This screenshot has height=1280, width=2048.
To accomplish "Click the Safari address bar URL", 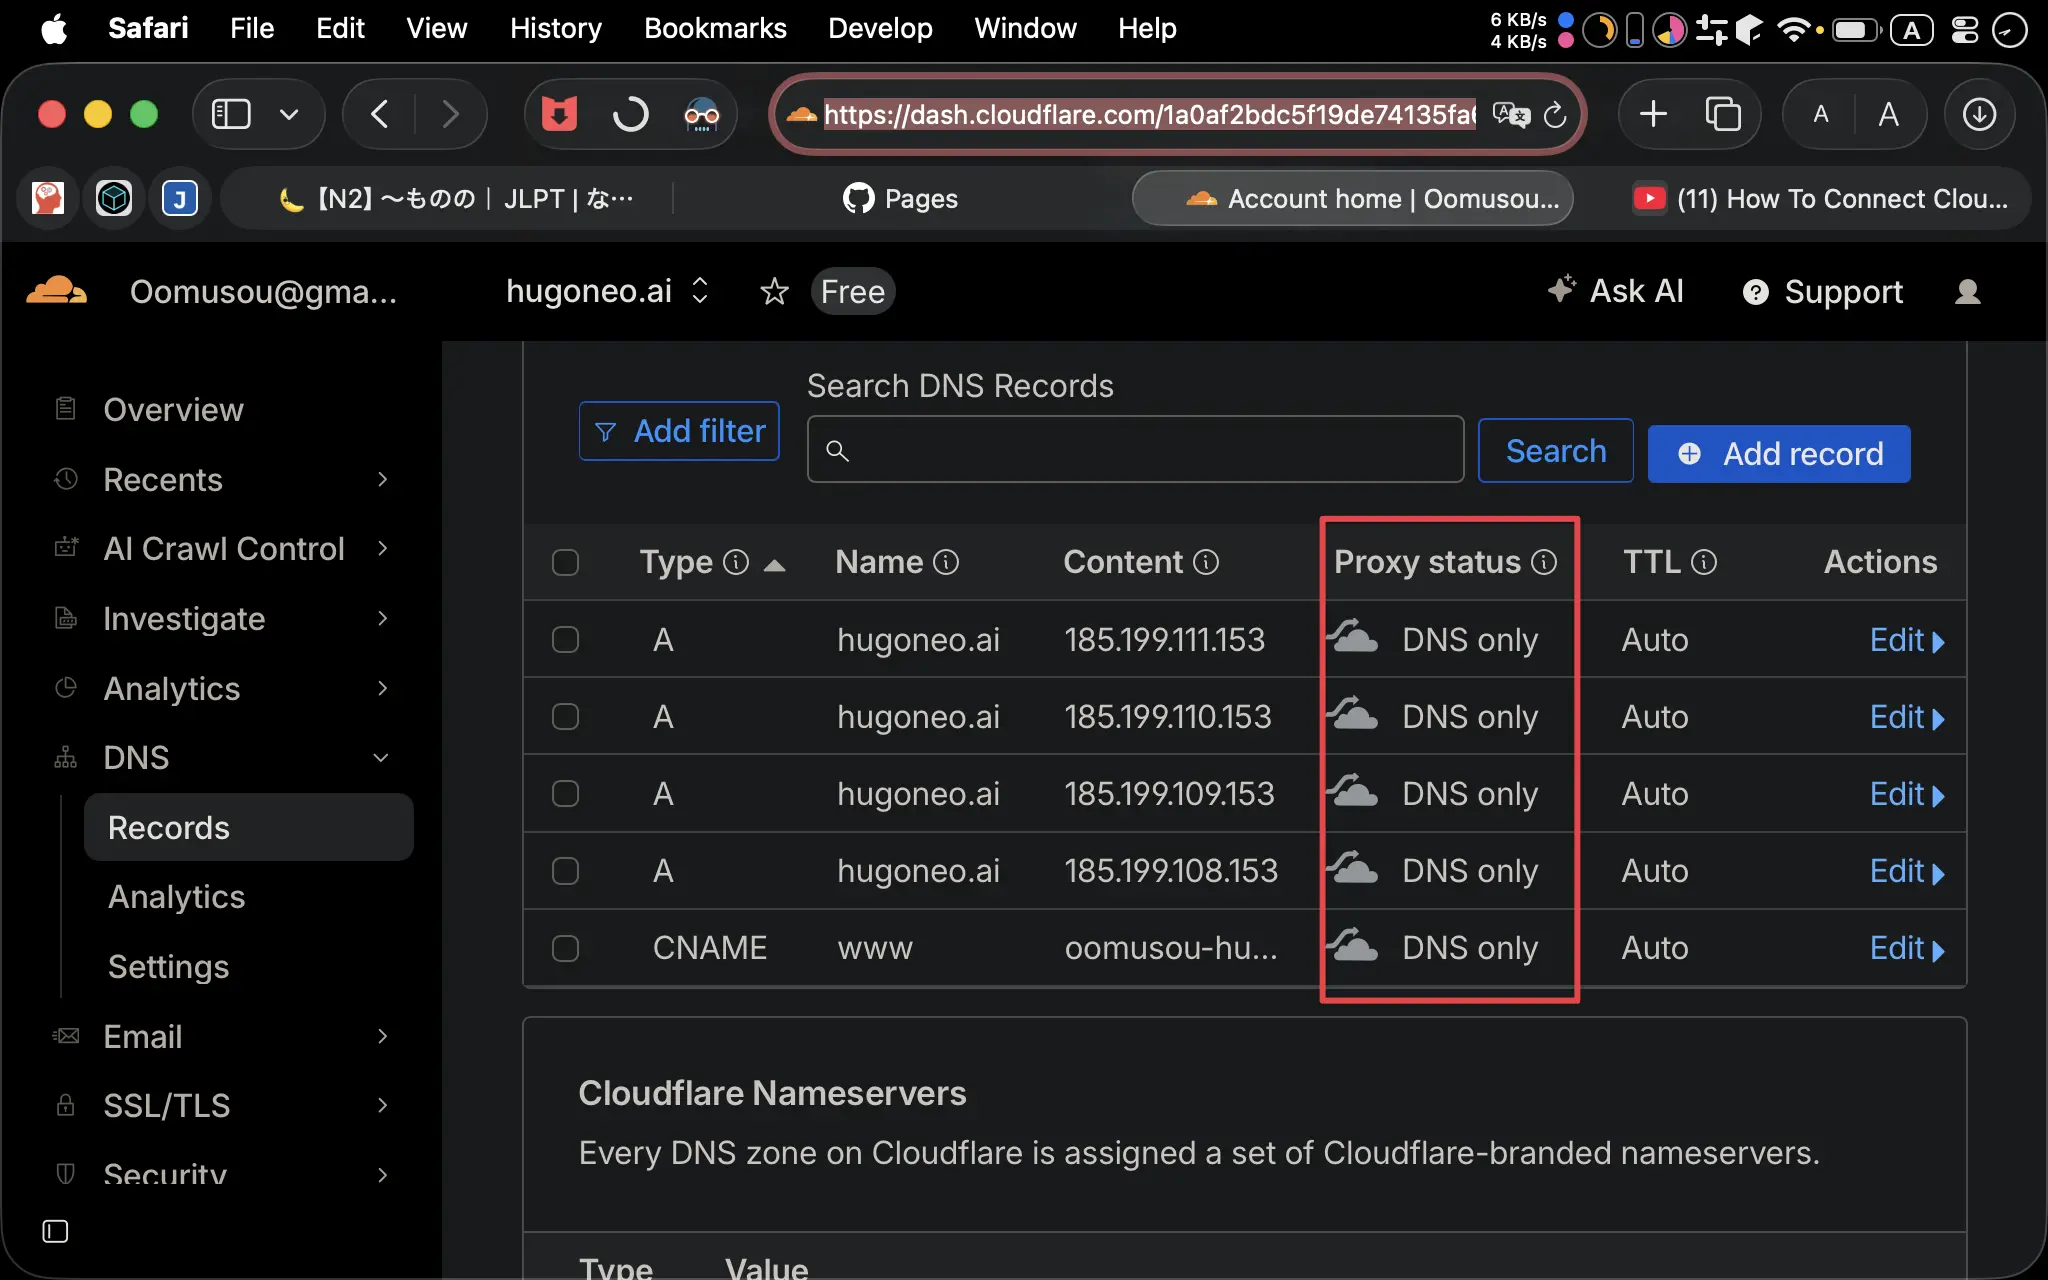I will point(1148,115).
